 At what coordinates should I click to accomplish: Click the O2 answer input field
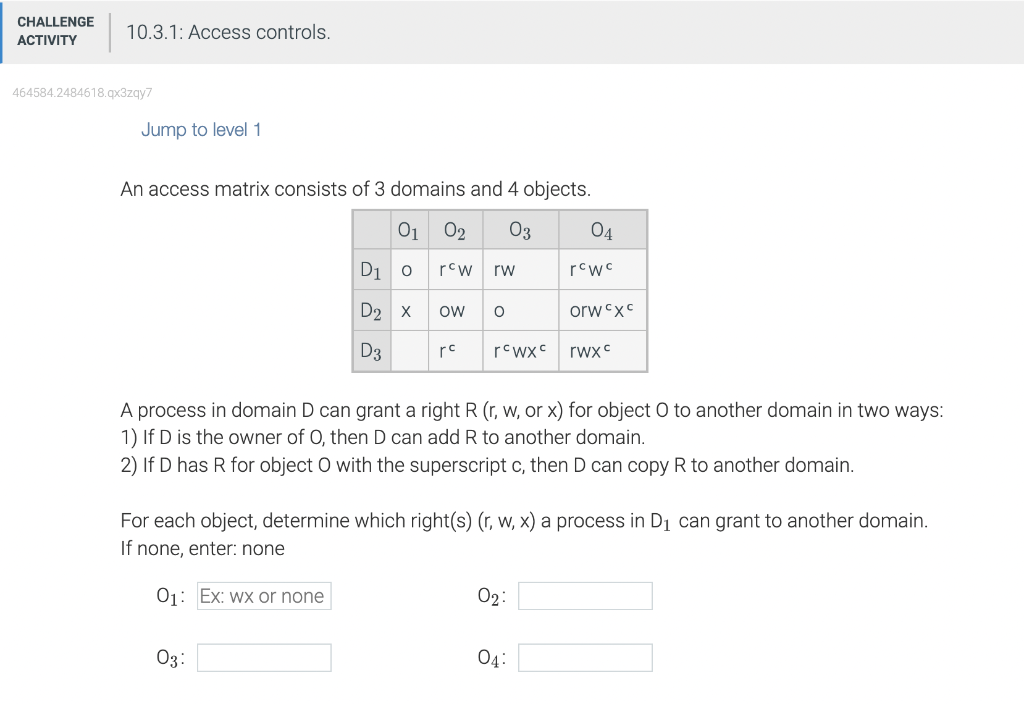(586, 595)
